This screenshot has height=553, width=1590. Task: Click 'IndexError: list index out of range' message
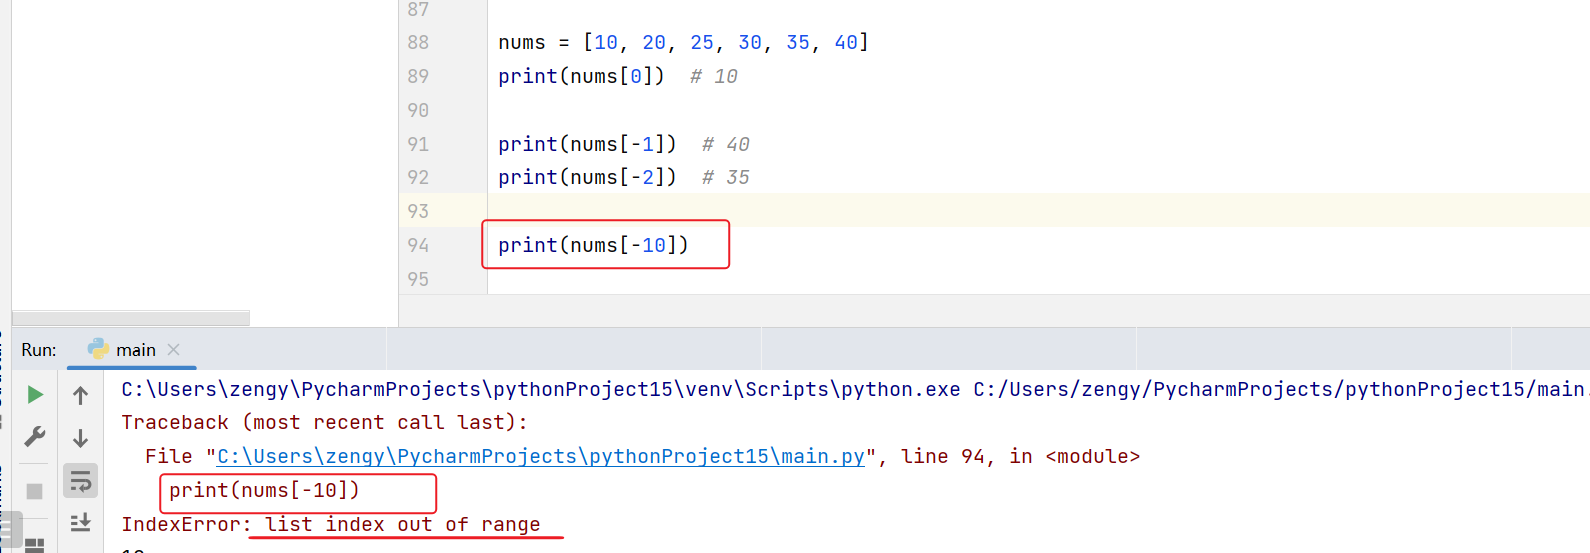(x=331, y=524)
